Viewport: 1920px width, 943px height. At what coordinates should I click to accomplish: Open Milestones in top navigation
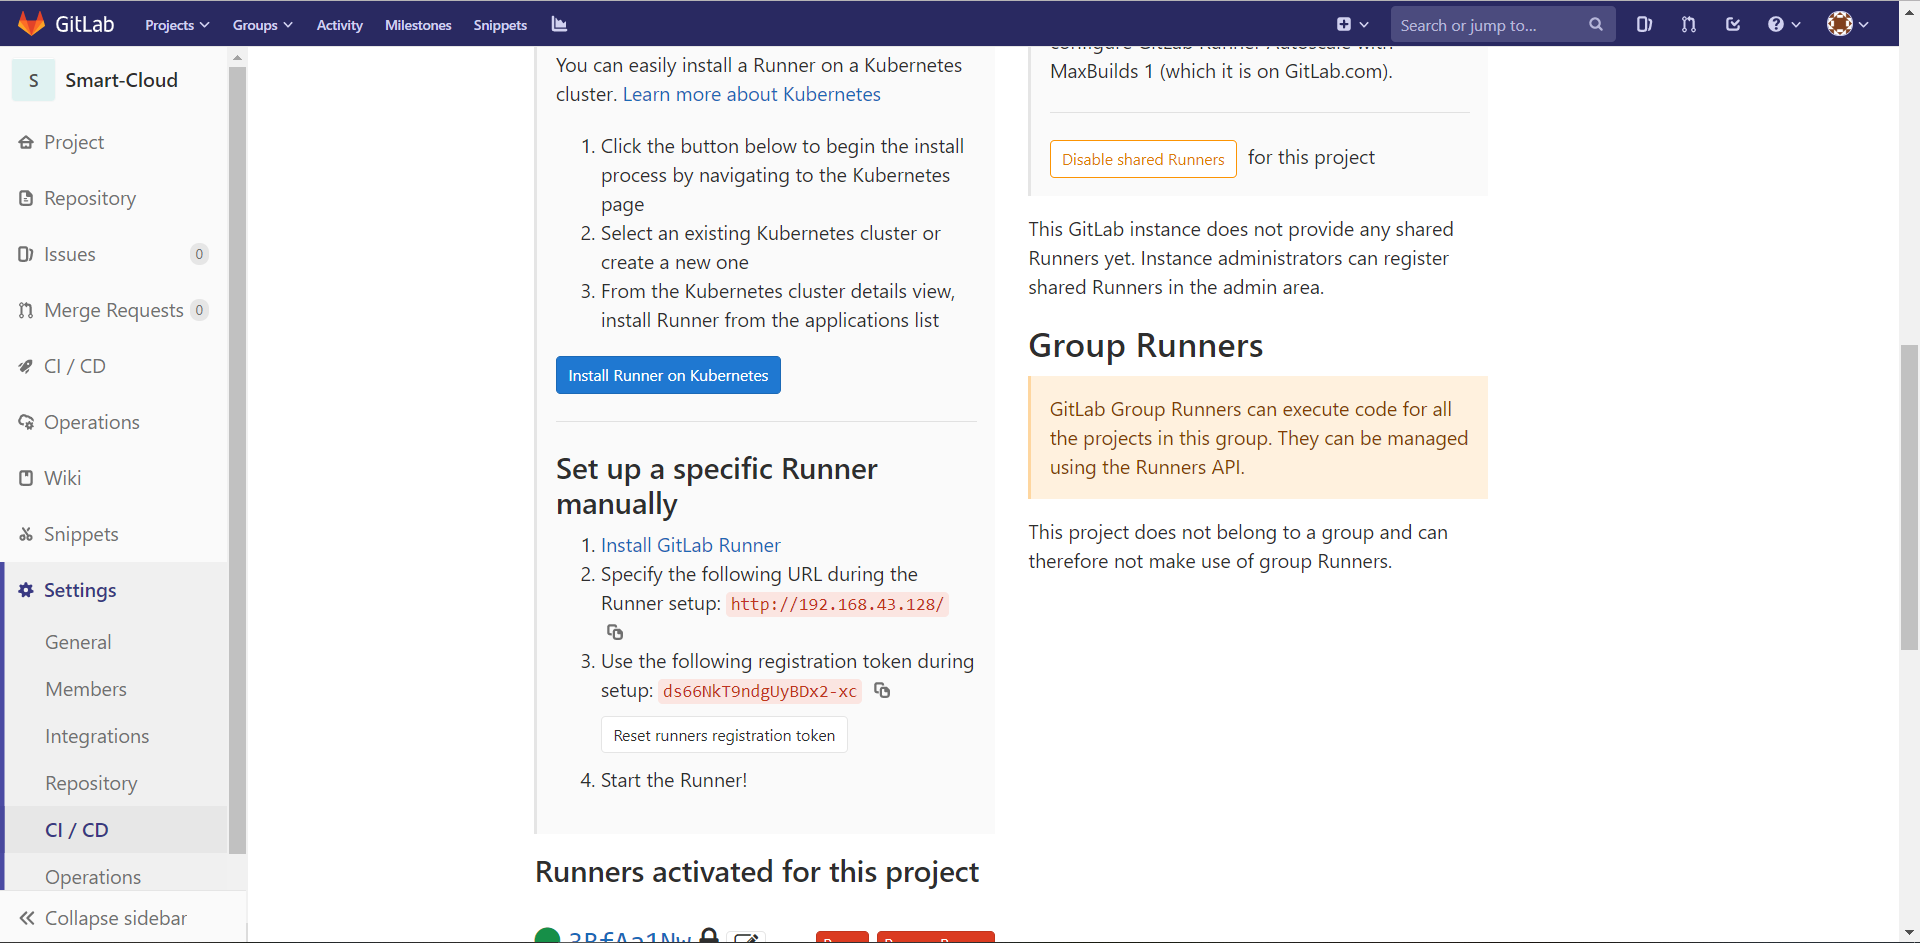[418, 25]
